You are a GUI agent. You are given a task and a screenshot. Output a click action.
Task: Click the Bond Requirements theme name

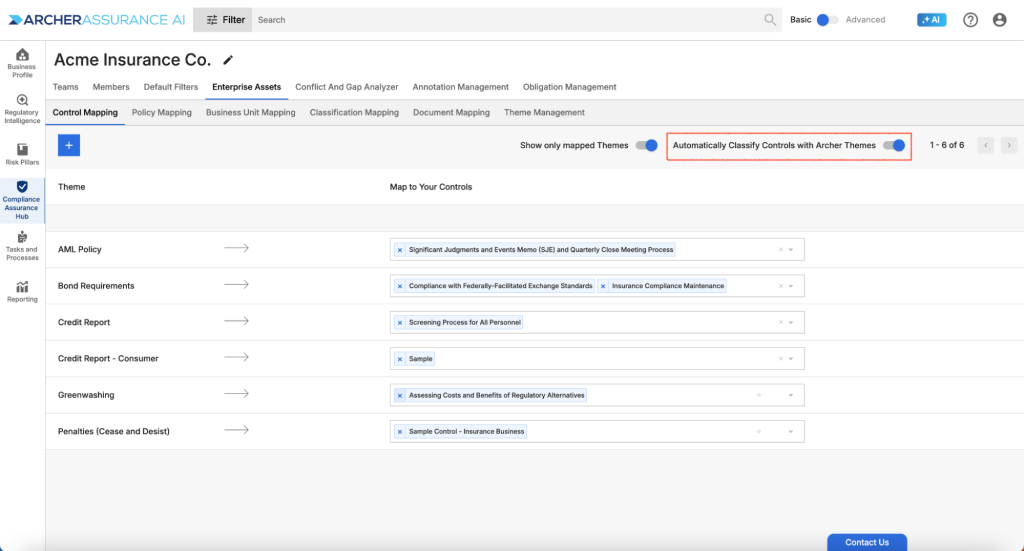coord(96,286)
